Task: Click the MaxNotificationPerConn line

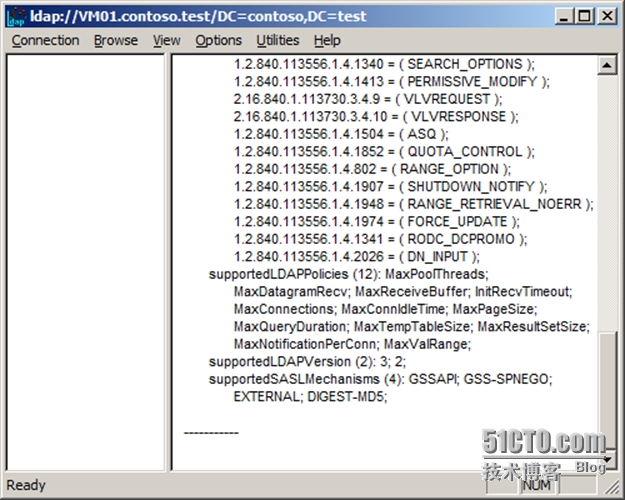Action: pos(352,344)
